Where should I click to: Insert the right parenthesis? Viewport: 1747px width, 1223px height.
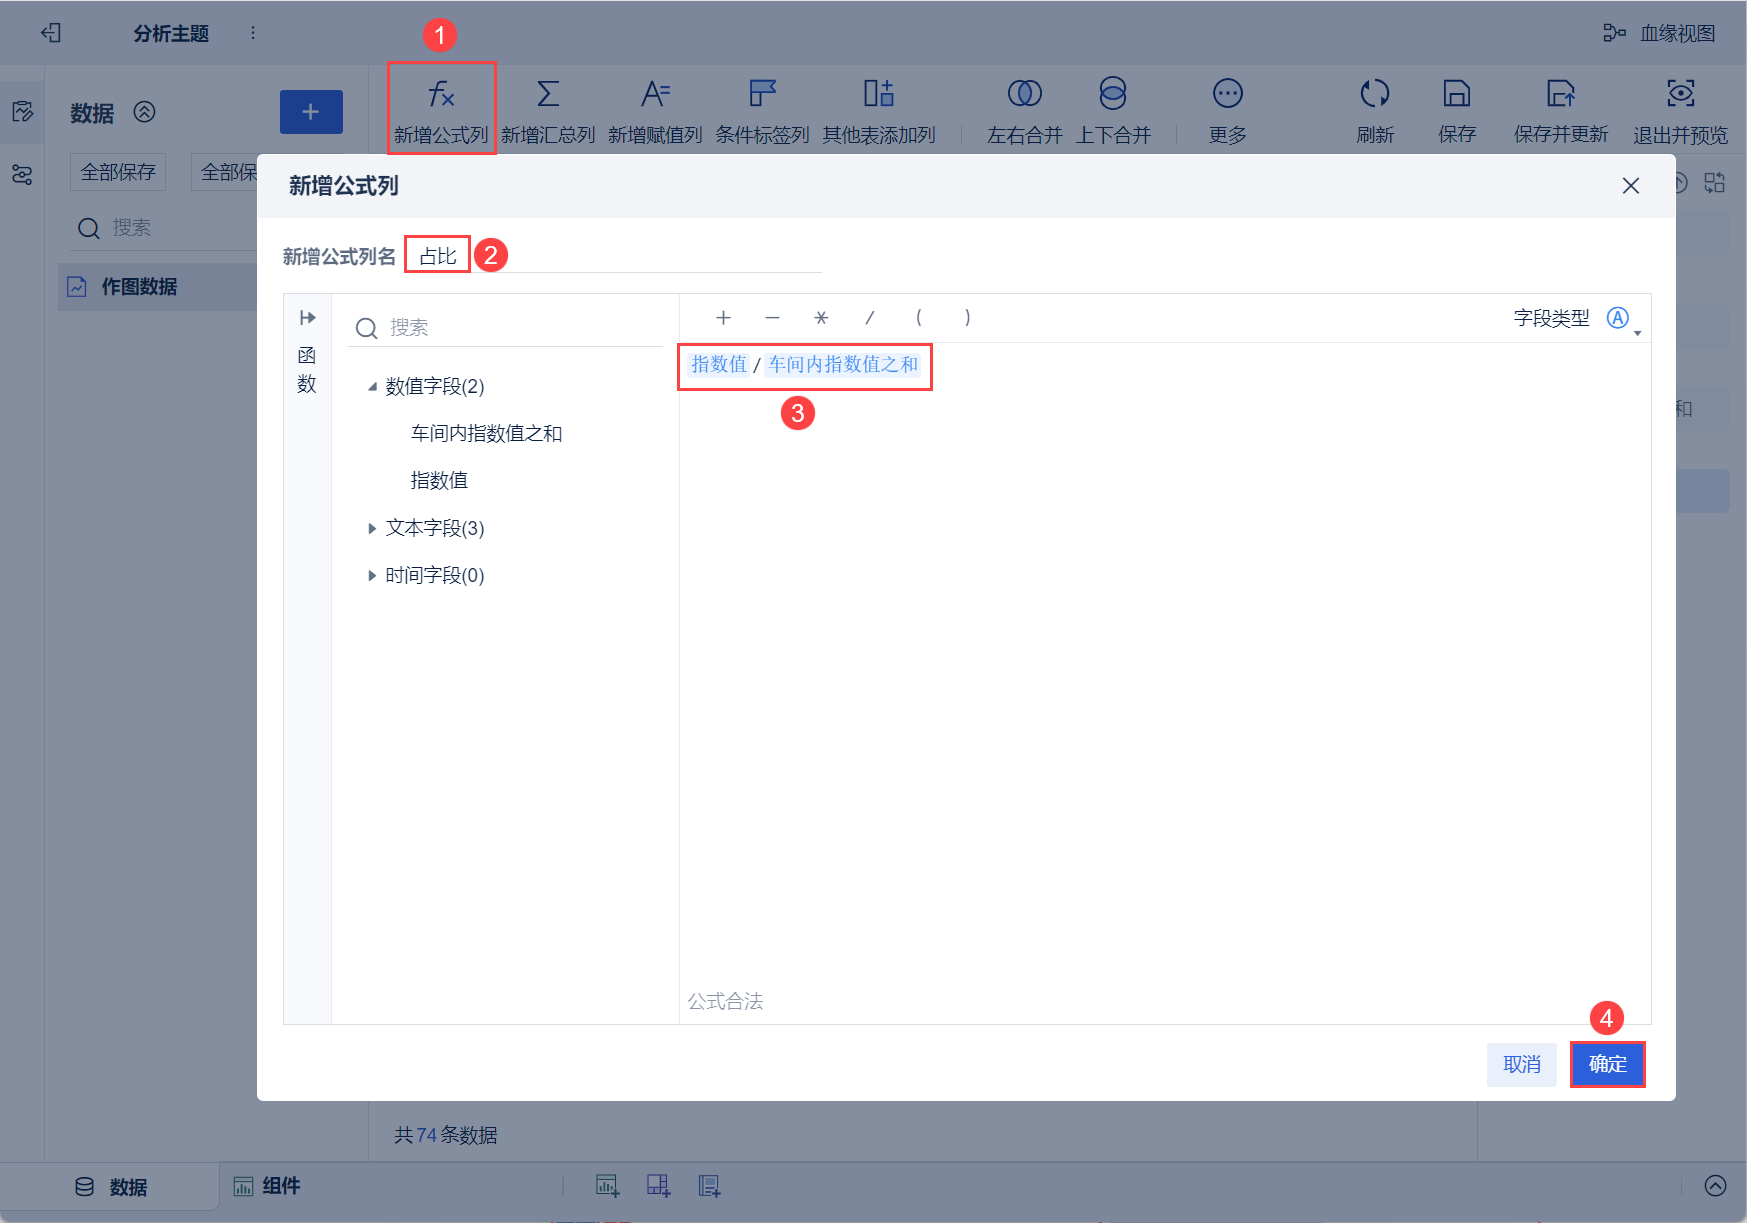coord(967,318)
